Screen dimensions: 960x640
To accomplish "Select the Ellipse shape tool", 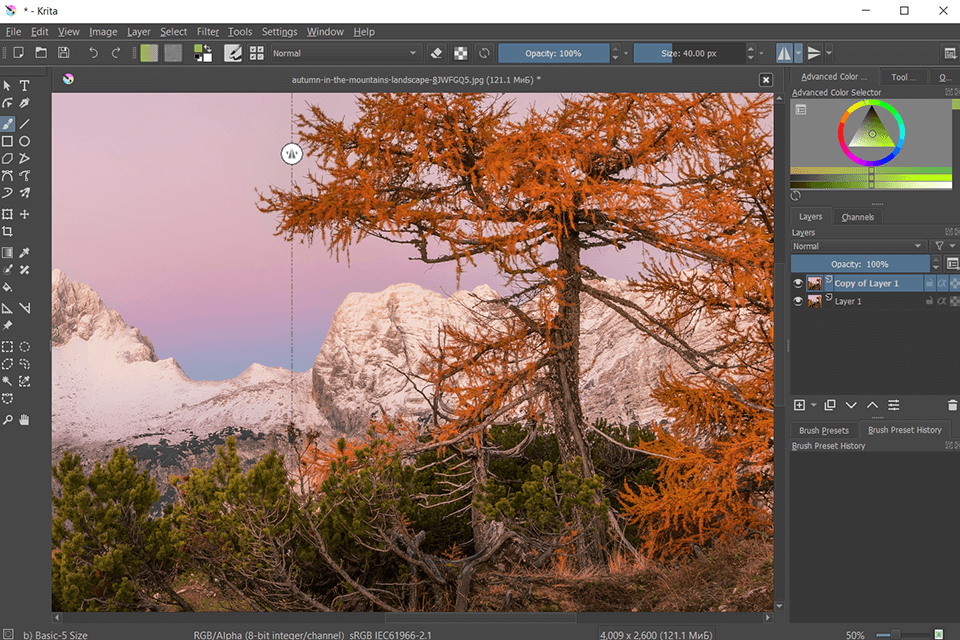I will [x=24, y=141].
